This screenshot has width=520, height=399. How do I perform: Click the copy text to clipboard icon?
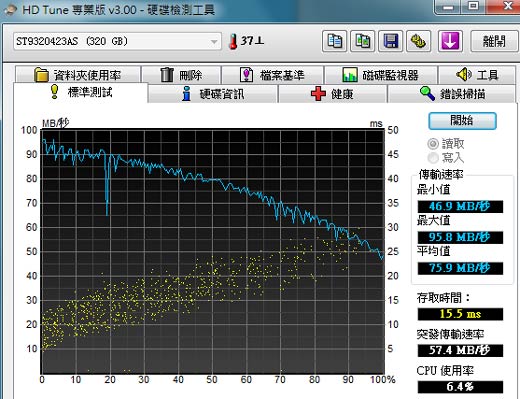click(334, 41)
